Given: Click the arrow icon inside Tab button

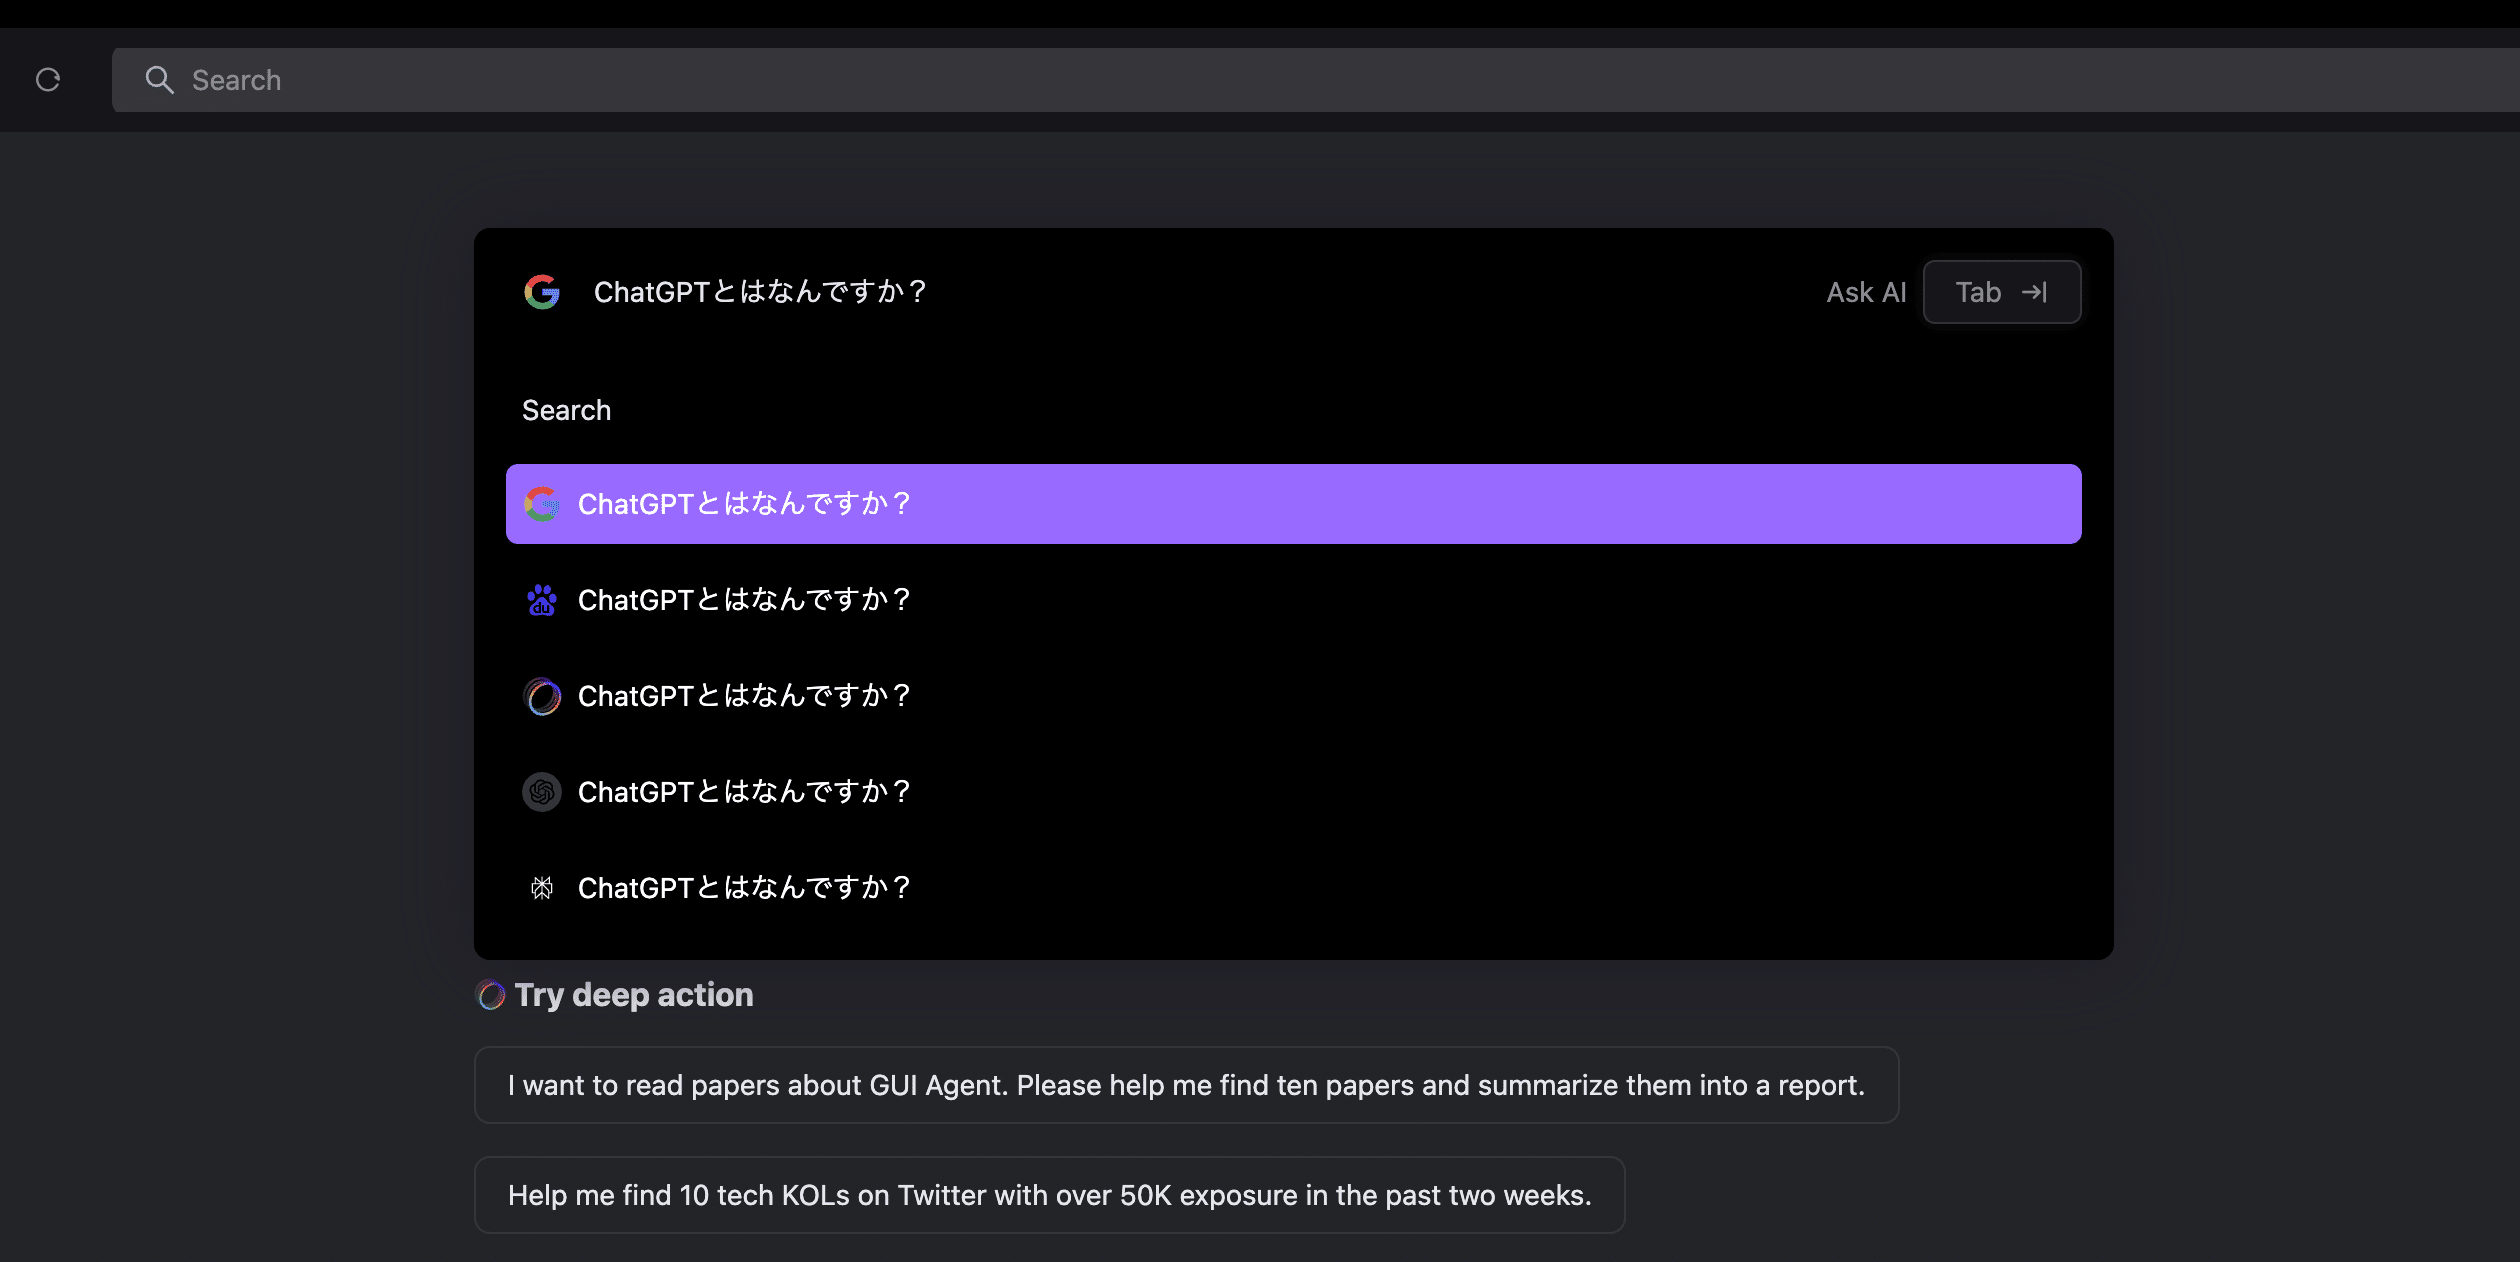Looking at the screenshot, I should 2034,292.
